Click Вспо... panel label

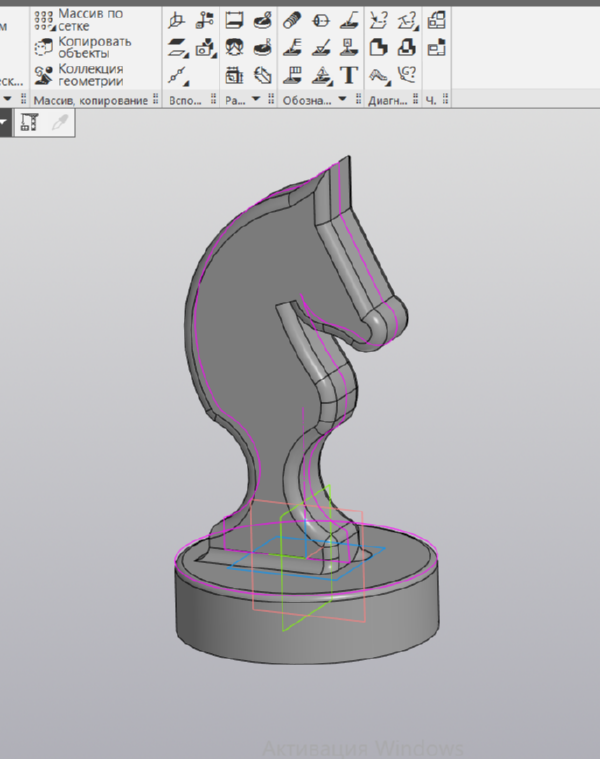pos(185,100)
